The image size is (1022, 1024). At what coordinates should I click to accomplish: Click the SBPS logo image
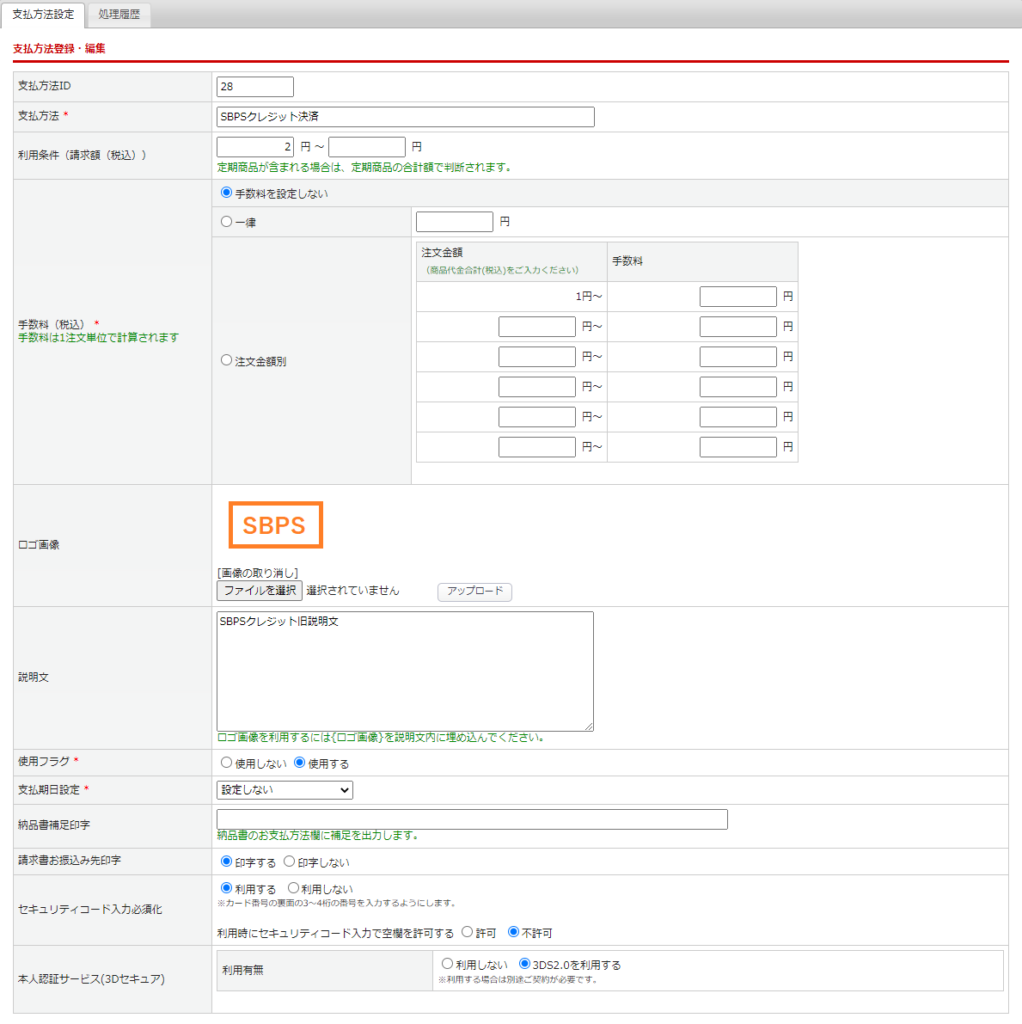click(275, 525)
